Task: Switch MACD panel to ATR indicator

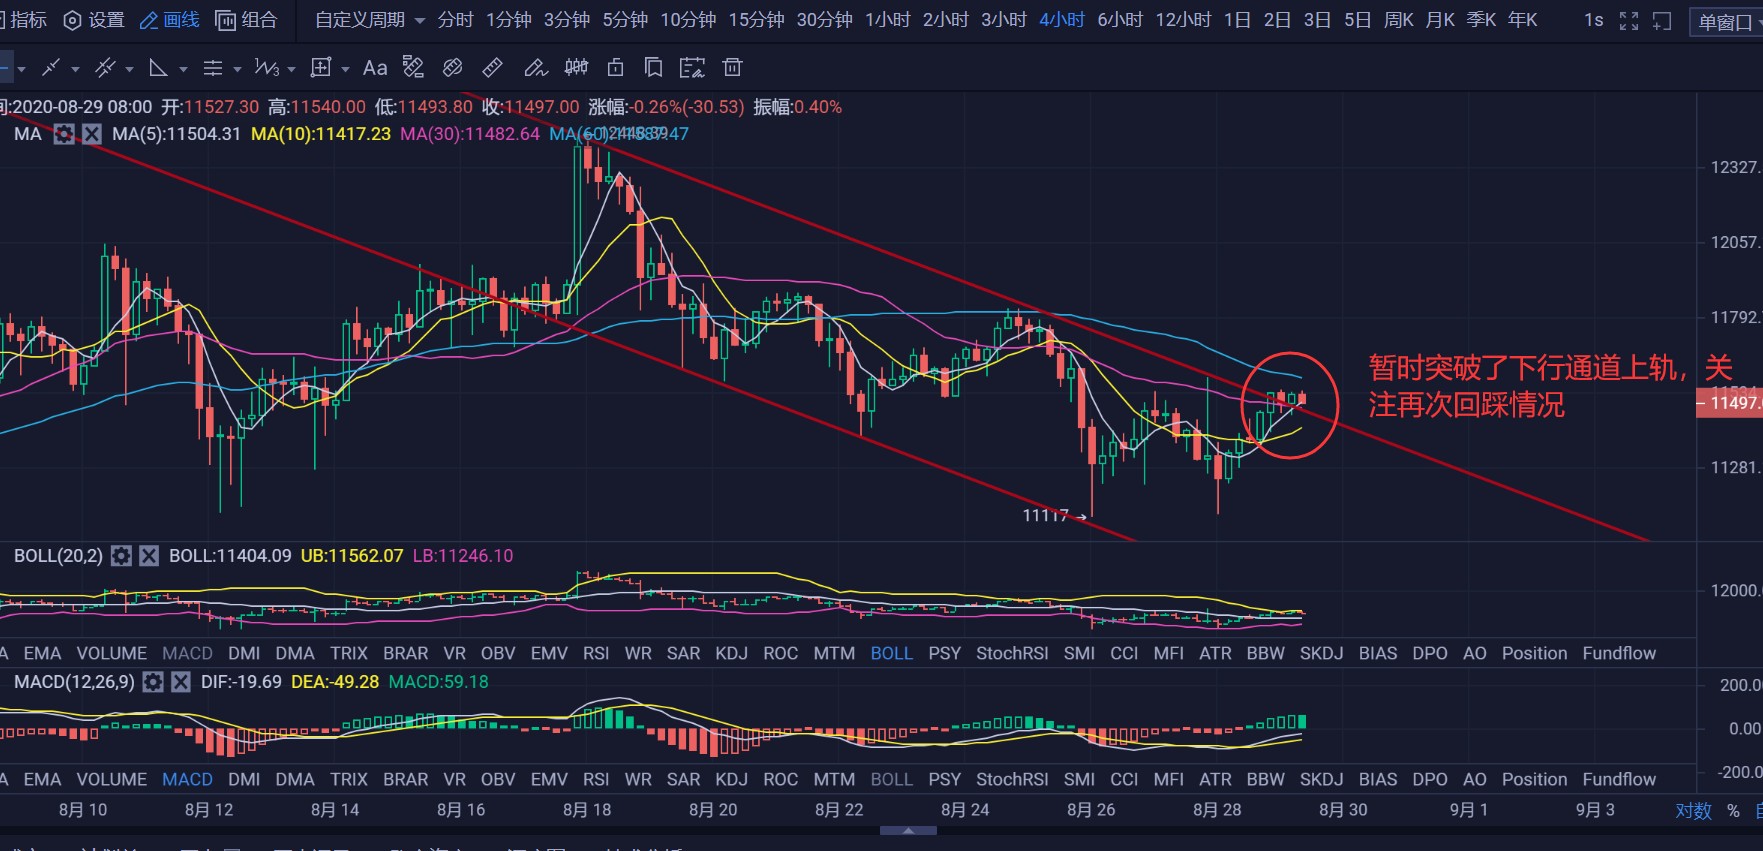Action: 1215,779
